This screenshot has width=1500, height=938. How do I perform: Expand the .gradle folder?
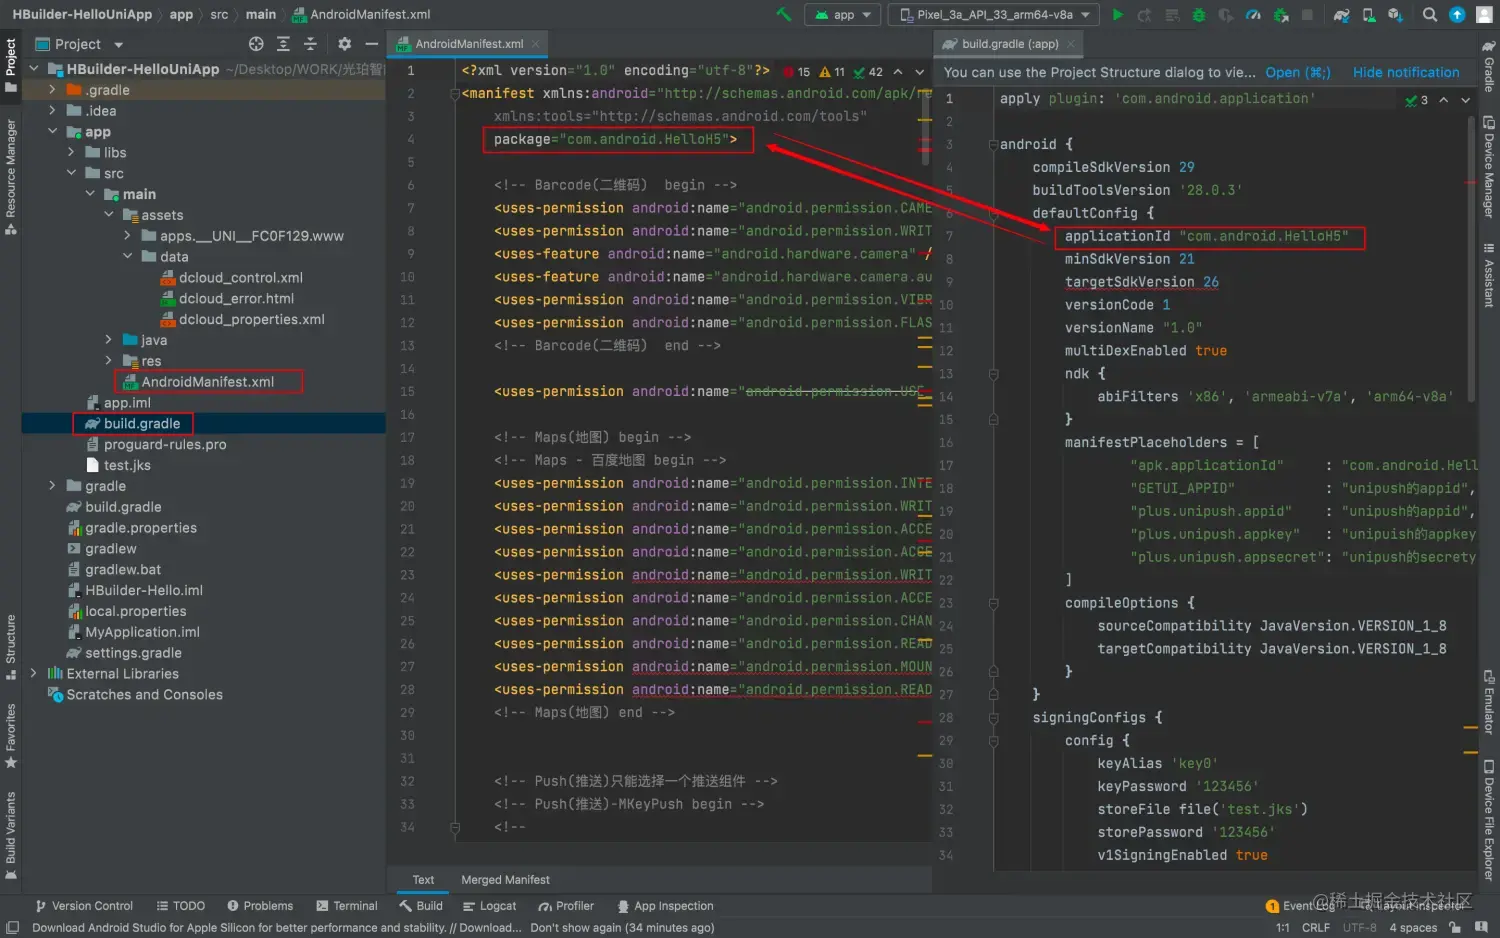52,90
